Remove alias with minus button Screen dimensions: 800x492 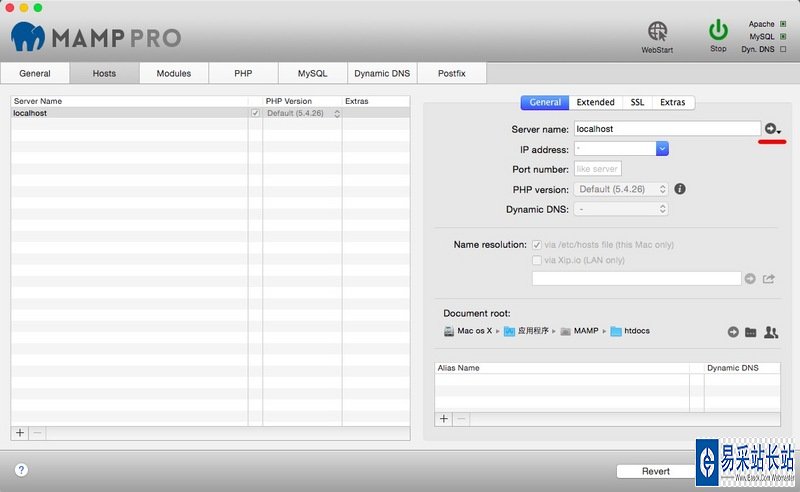[x=461, y=419]
